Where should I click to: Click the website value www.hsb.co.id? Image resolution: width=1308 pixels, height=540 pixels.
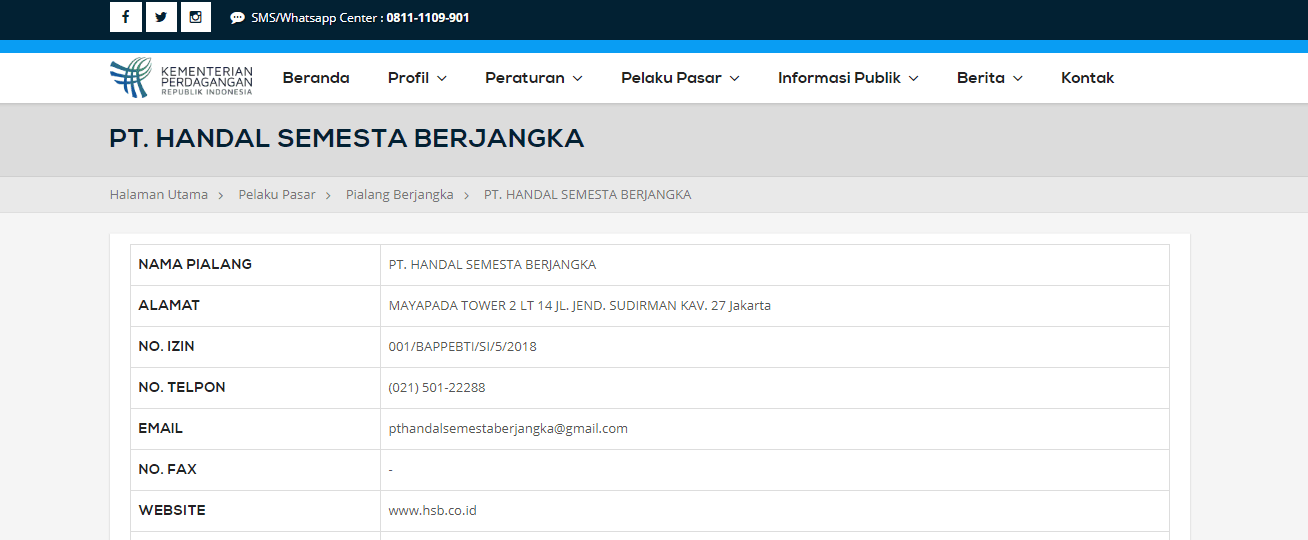pyautogui.click(x=433, y=511)
